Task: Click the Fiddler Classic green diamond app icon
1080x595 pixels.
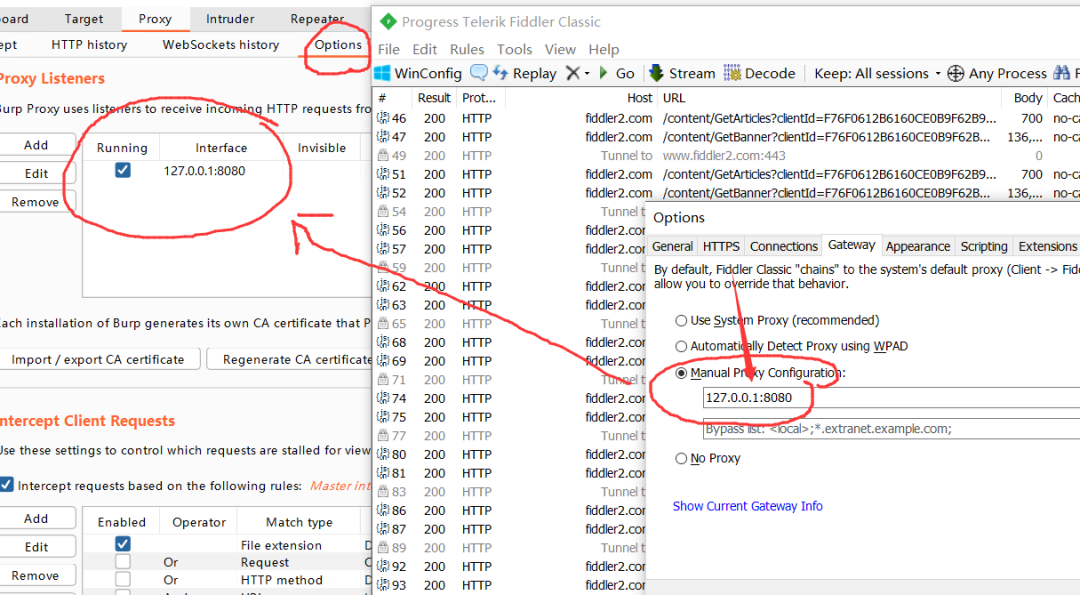Action: point(388,21)
